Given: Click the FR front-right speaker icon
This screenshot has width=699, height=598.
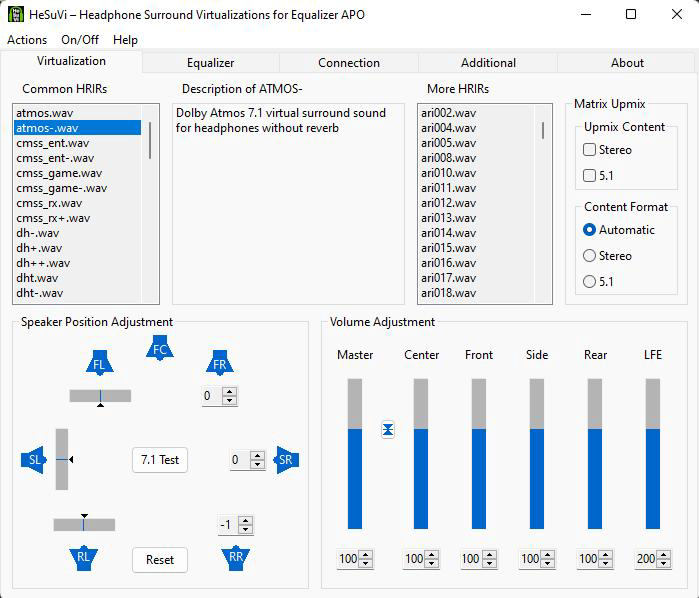Looking at the screenshot, I should pyautogui.click(x=219, y=363).
